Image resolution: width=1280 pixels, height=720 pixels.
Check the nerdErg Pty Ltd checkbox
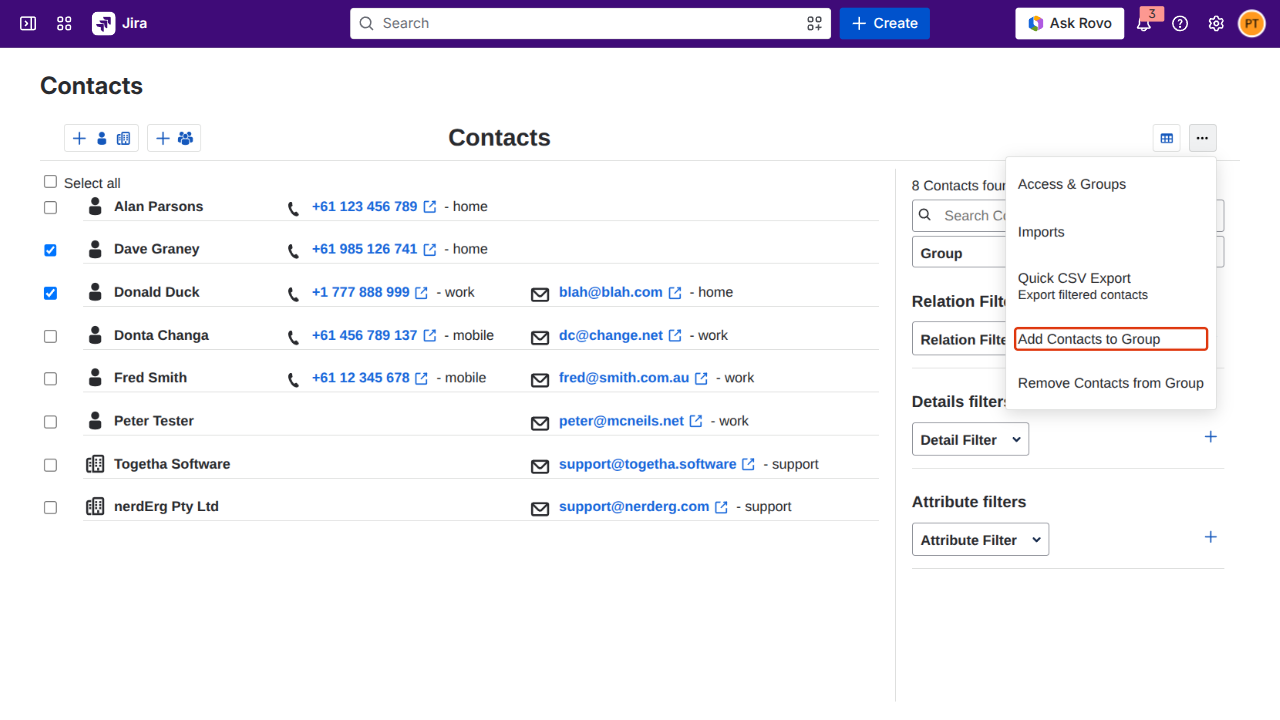coord(50,507)
